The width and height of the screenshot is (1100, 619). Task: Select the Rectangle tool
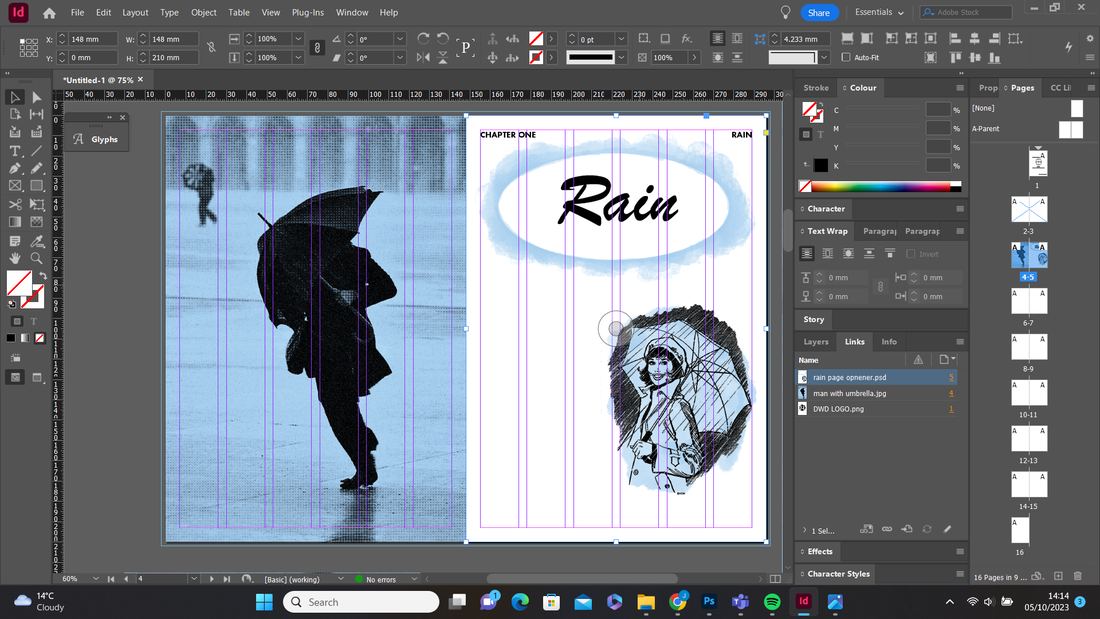(36, 186)
